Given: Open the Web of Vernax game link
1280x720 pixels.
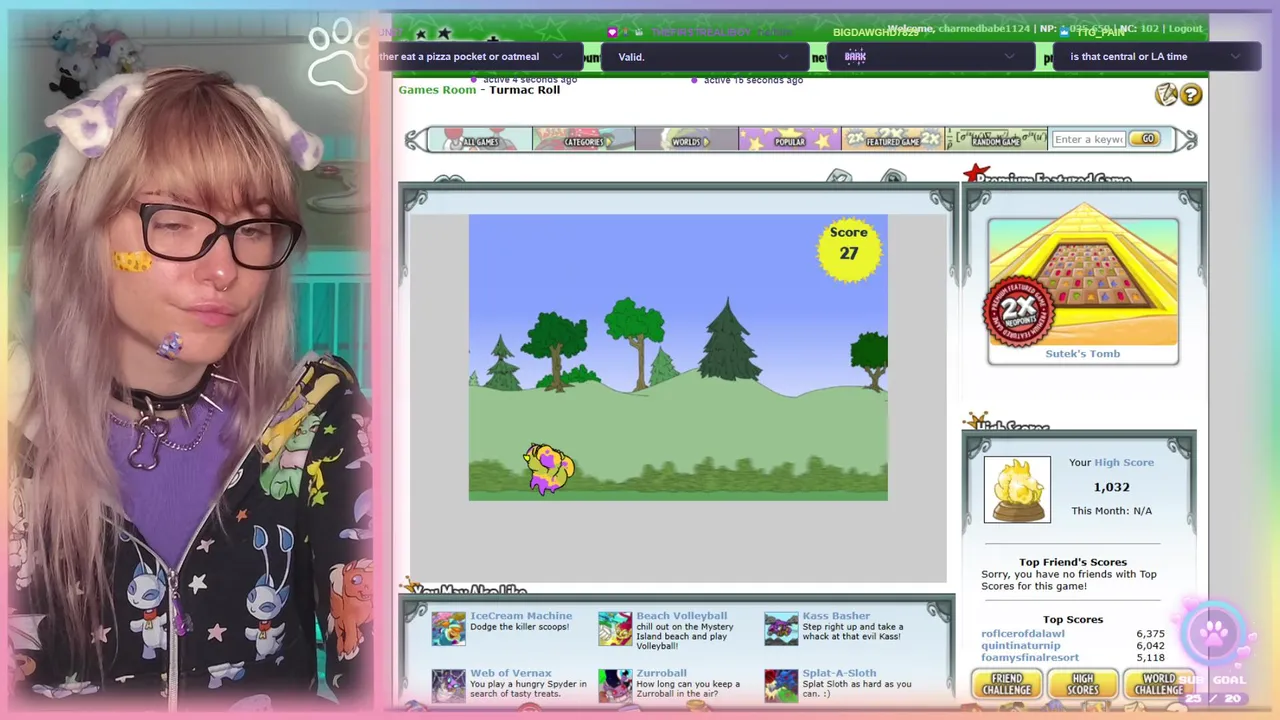Looking at the screenshot, I should point(510,673).
